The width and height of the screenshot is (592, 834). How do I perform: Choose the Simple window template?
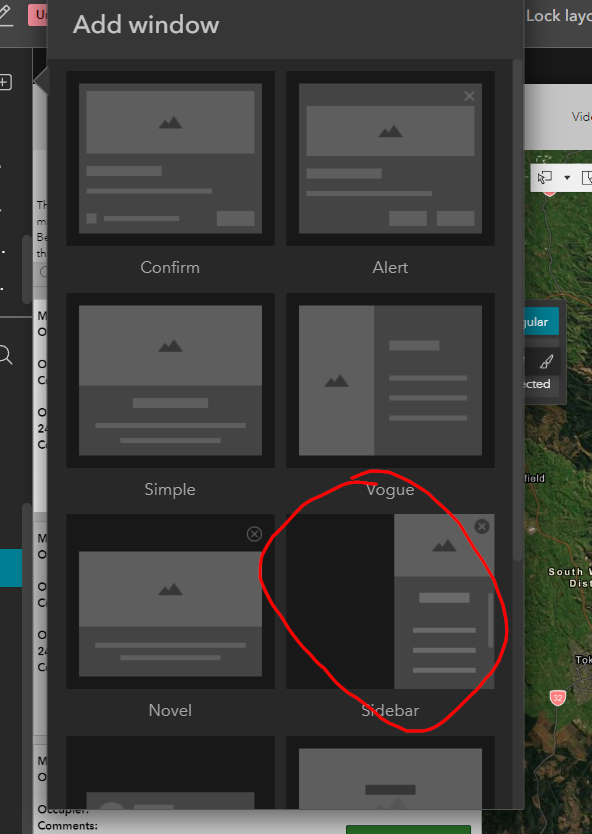tap(170, 380)
